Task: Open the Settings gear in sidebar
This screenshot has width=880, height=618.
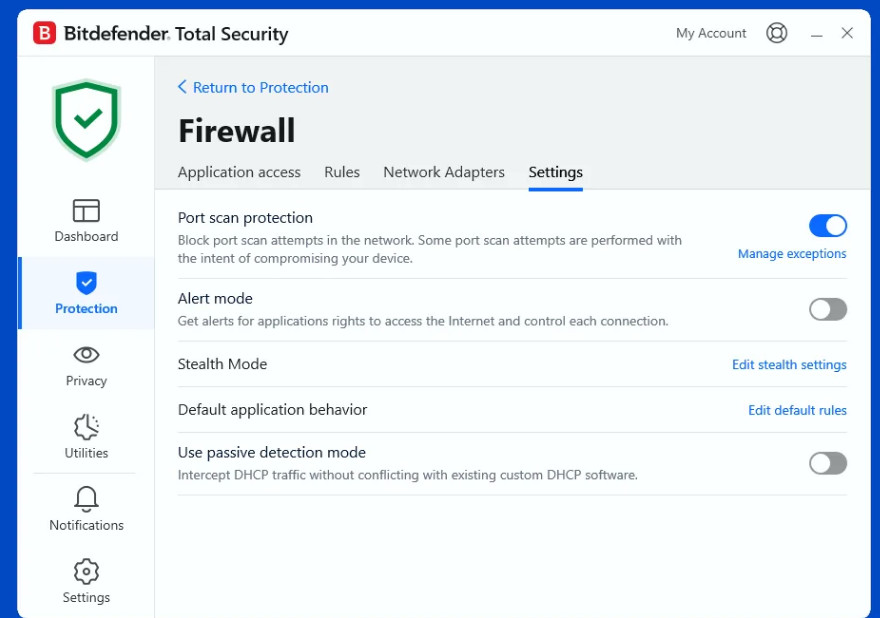Action: pyautogui.click(x=86, y=571)
